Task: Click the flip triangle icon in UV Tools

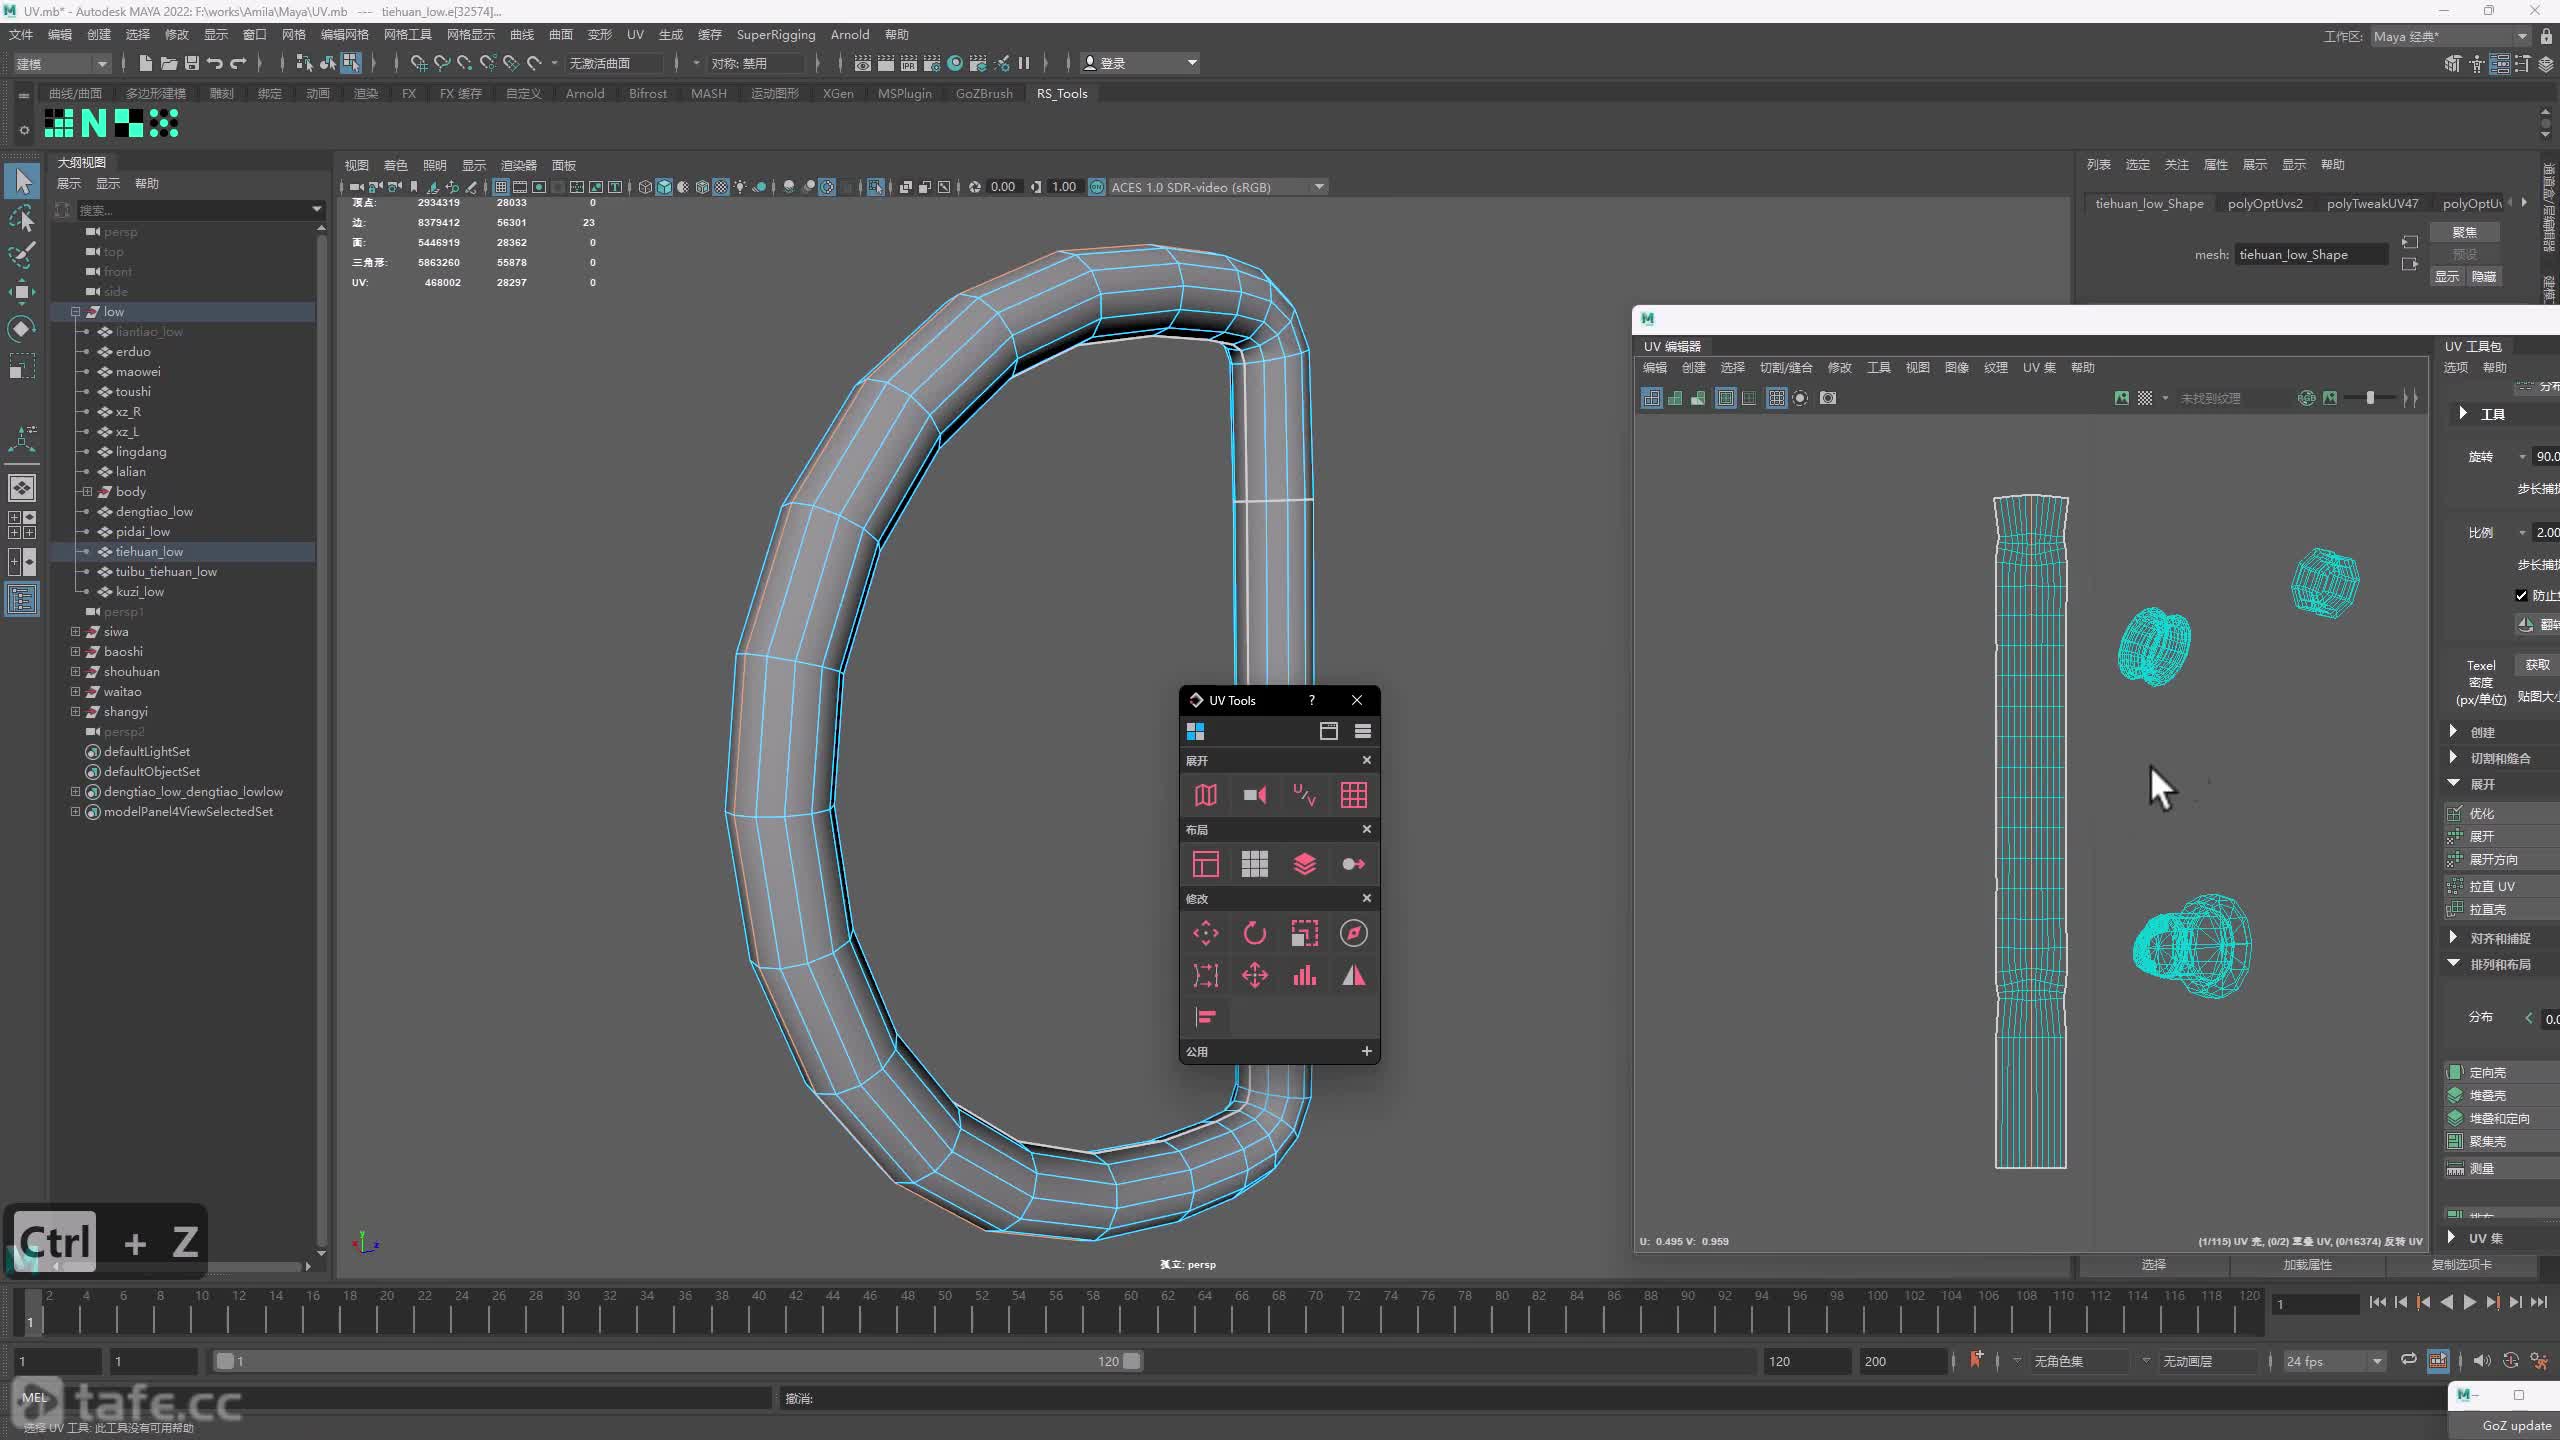Action: [x=1354, y=975]
